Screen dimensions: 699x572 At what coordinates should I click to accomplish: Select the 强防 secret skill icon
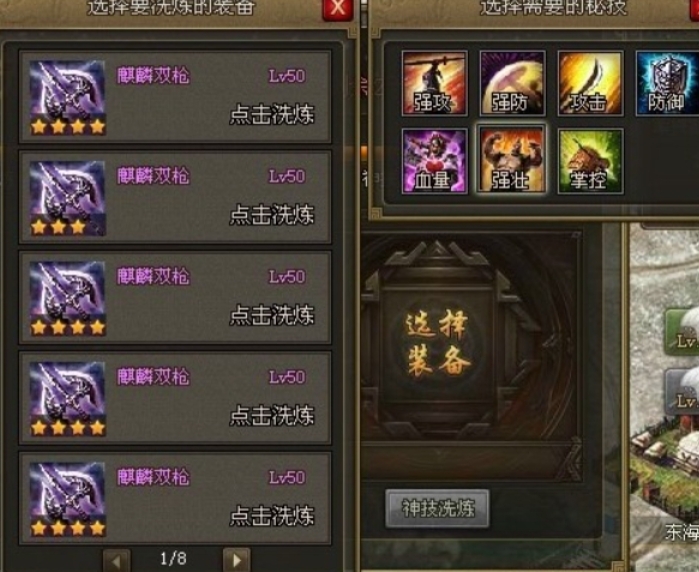click(x=512, y=83)
